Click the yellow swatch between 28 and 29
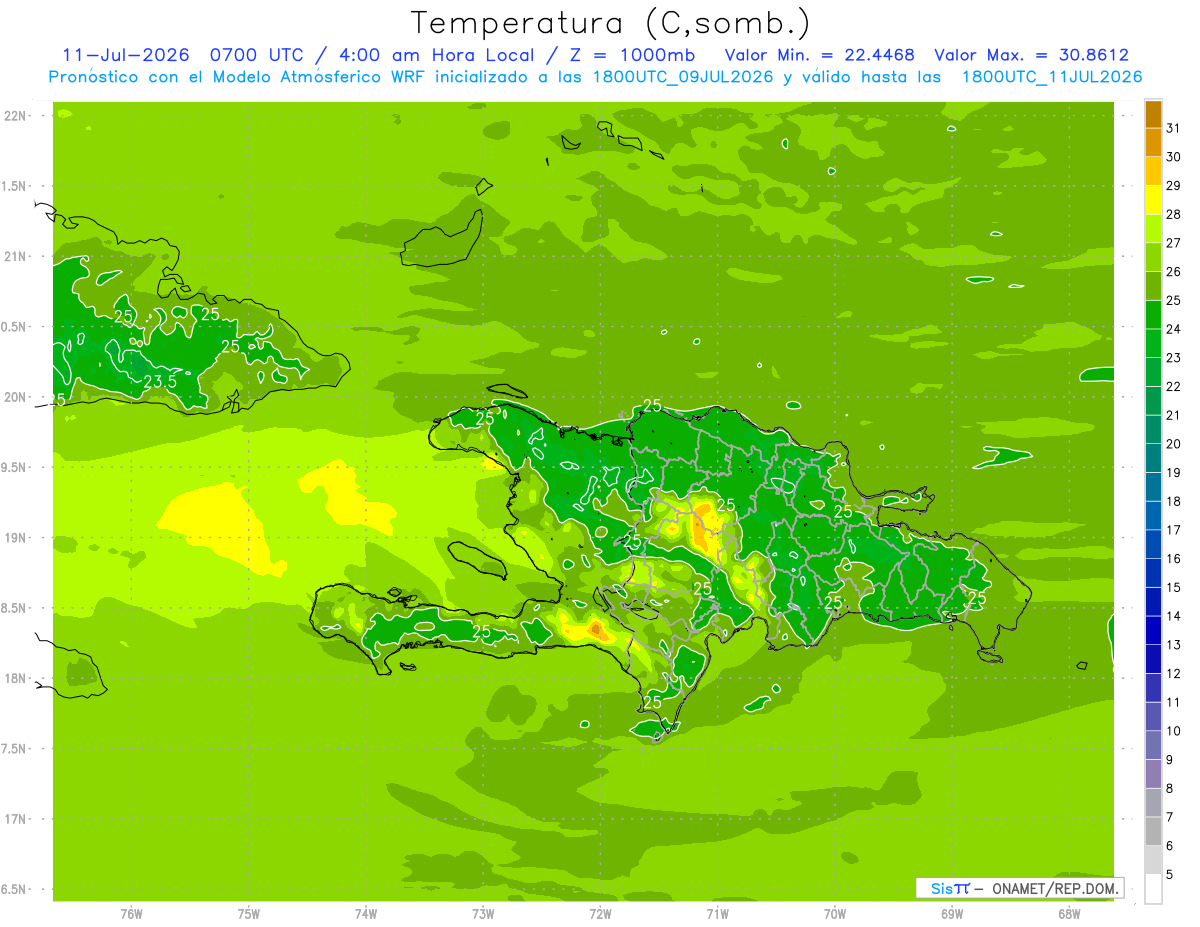 [x=1153, y=200]
